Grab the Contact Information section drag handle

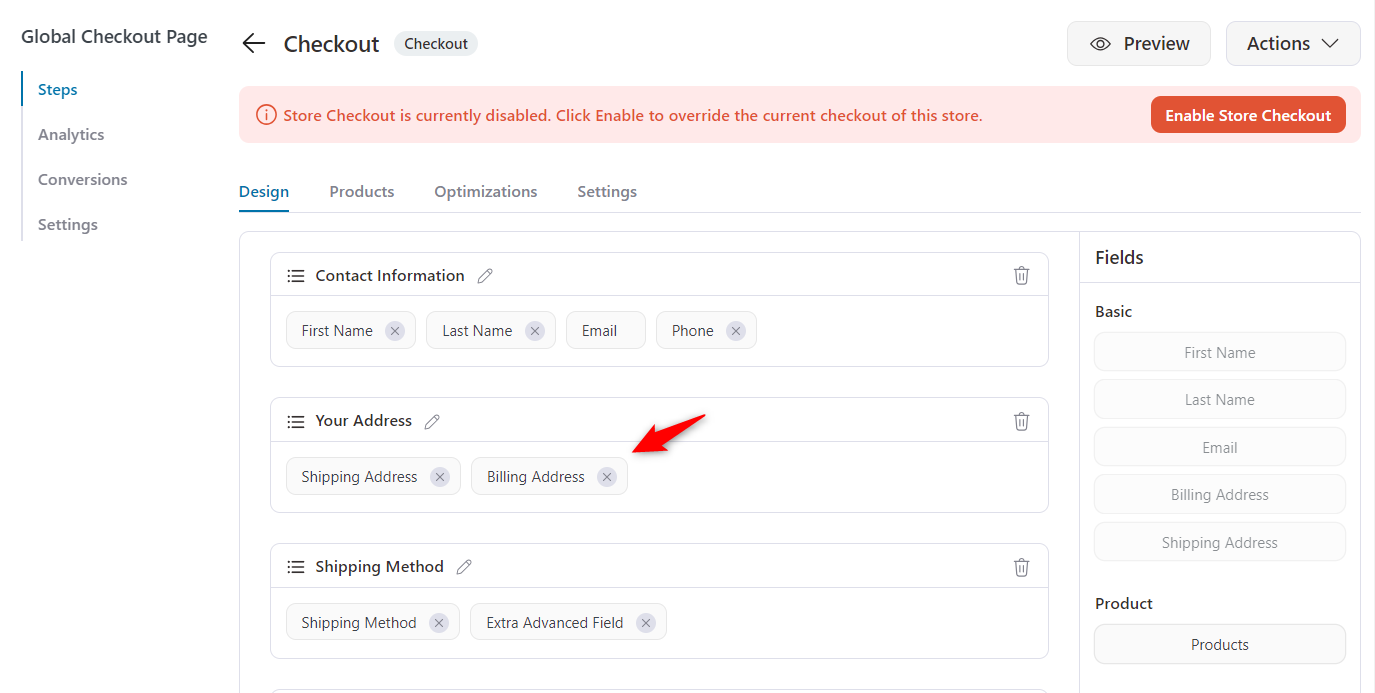(x=296, y=276)
